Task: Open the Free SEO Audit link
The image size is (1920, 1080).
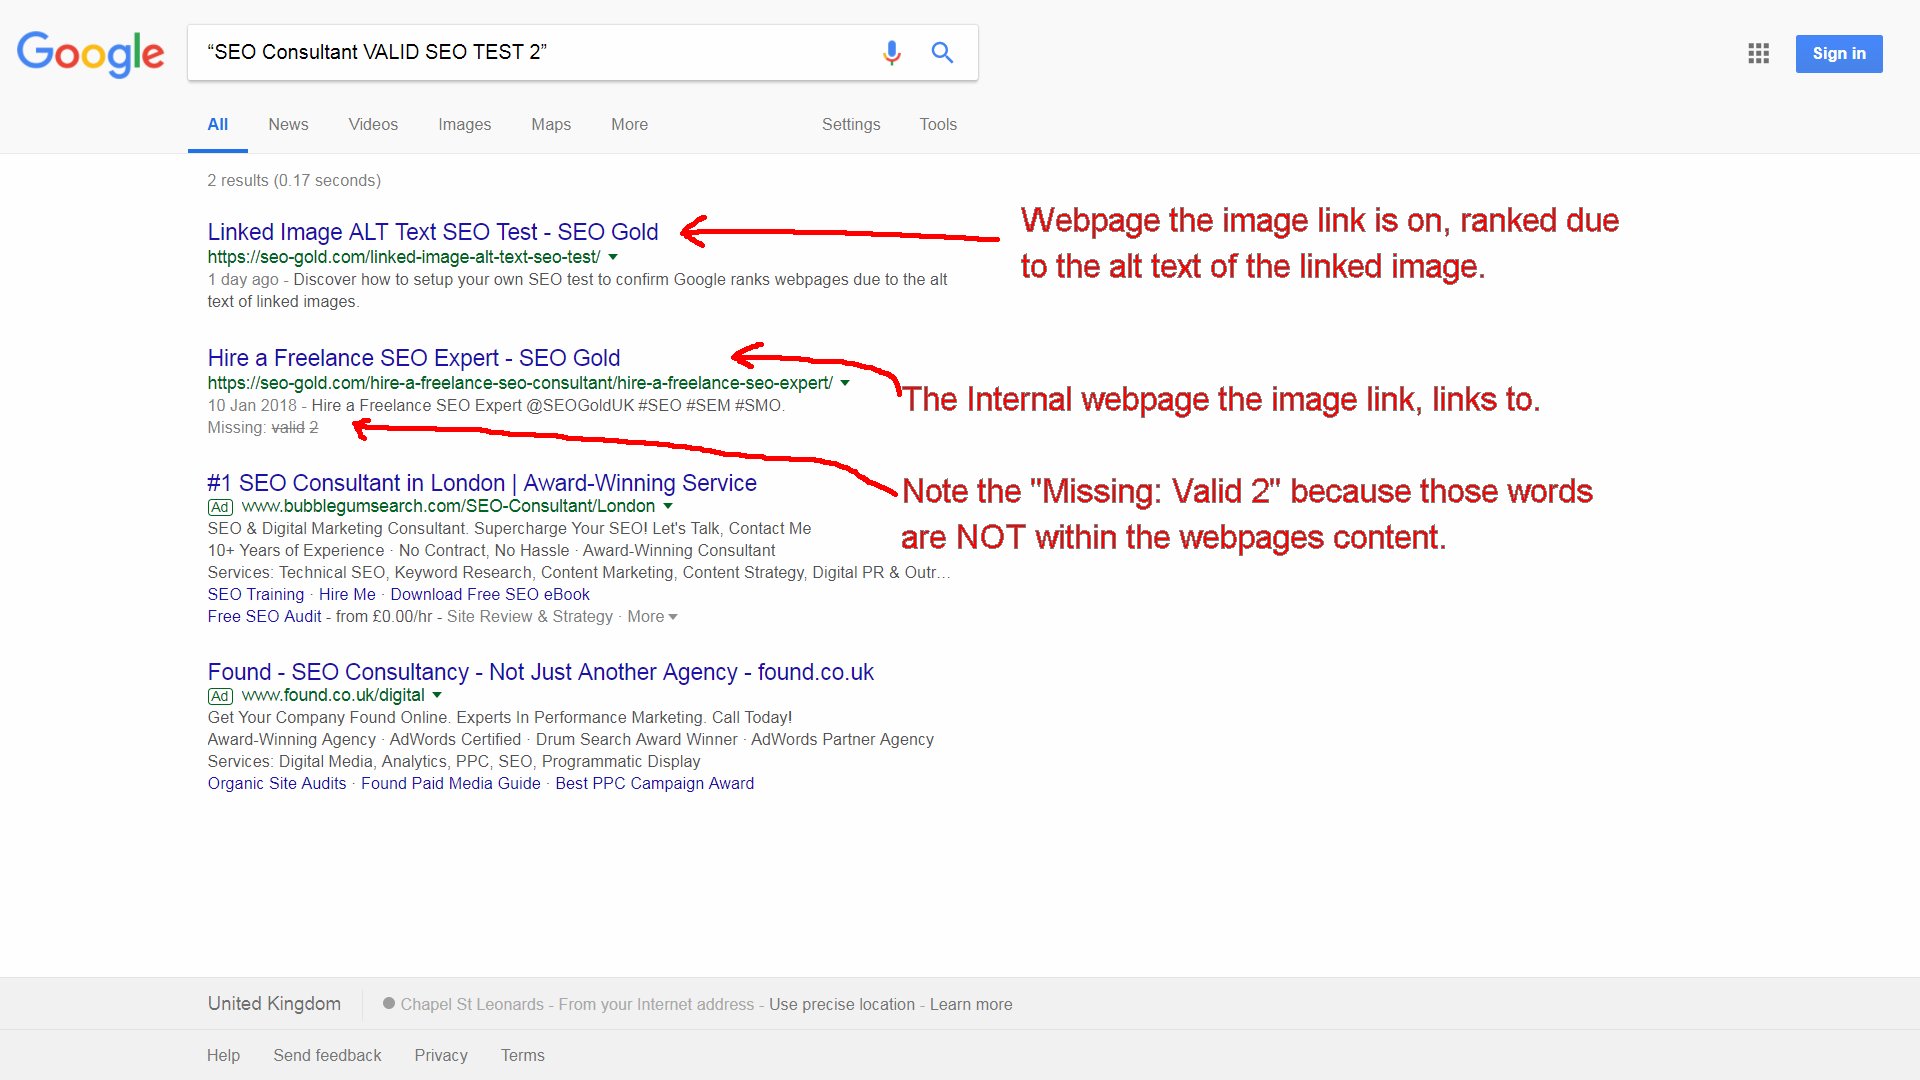Action: (x=264, y=616)
